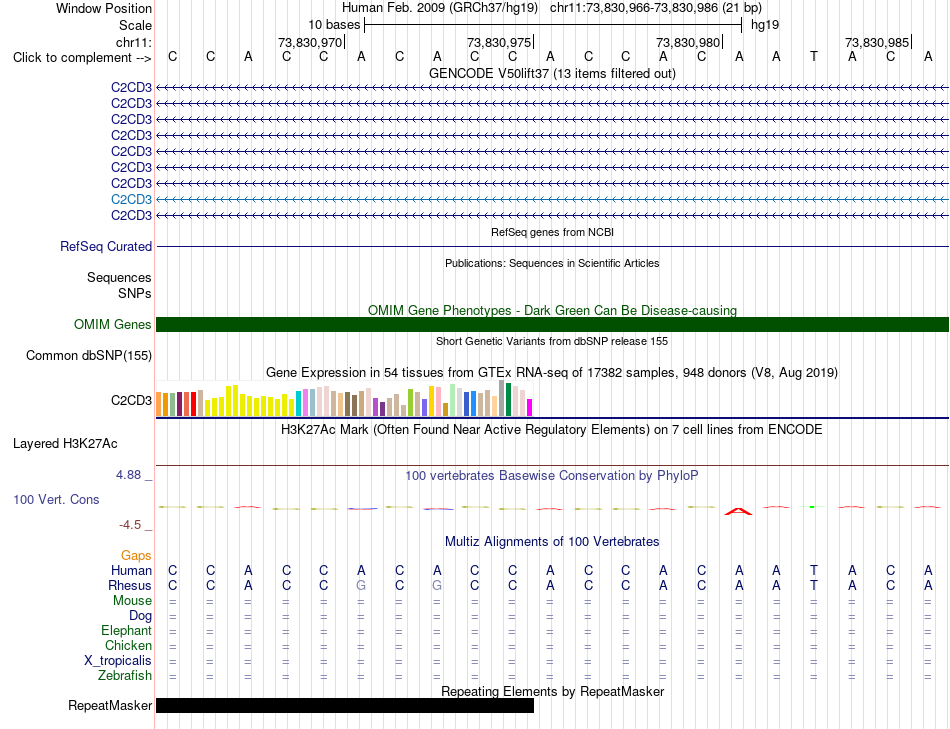The height and width of the screenshot is (729, 950).
Task: Select the Rhesus species row label
Action: (x=130, y=585)
